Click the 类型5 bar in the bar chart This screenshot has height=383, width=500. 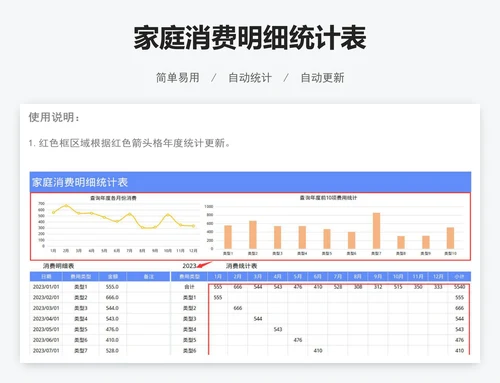[x=327, y=239]
